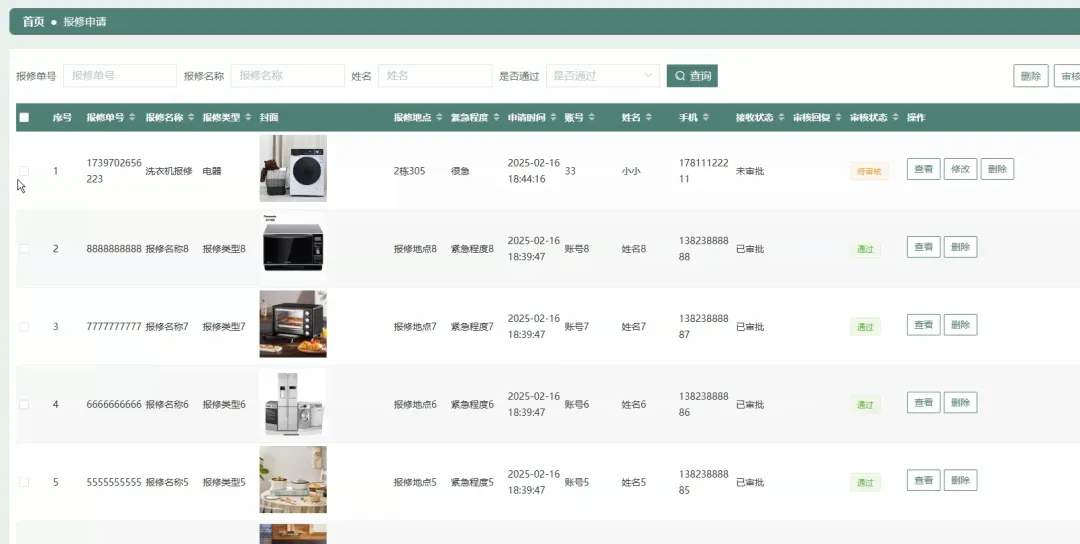Click 修改 for 洗衣机报修 row
Screen dimensions: 1080x544
960,169
